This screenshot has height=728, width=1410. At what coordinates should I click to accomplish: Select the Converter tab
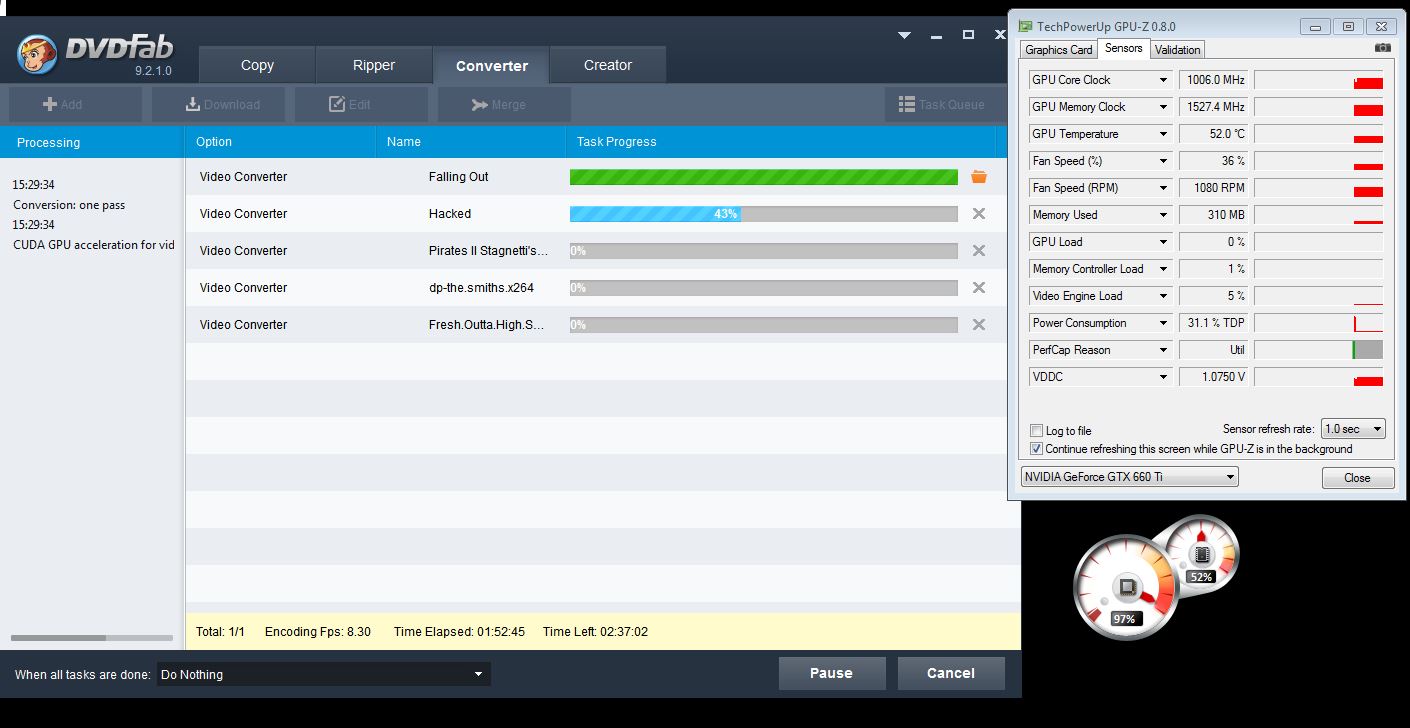click(491, 66)
